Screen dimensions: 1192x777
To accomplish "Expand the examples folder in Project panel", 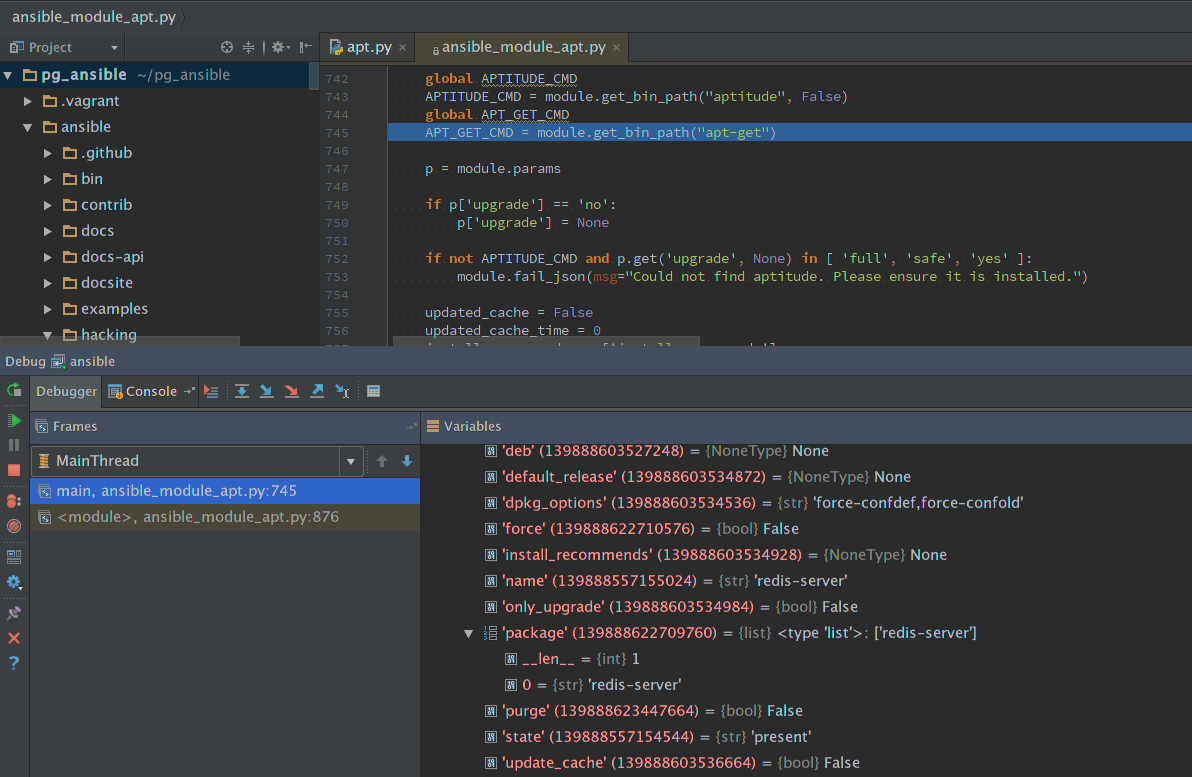I will [x=45, y=308].
